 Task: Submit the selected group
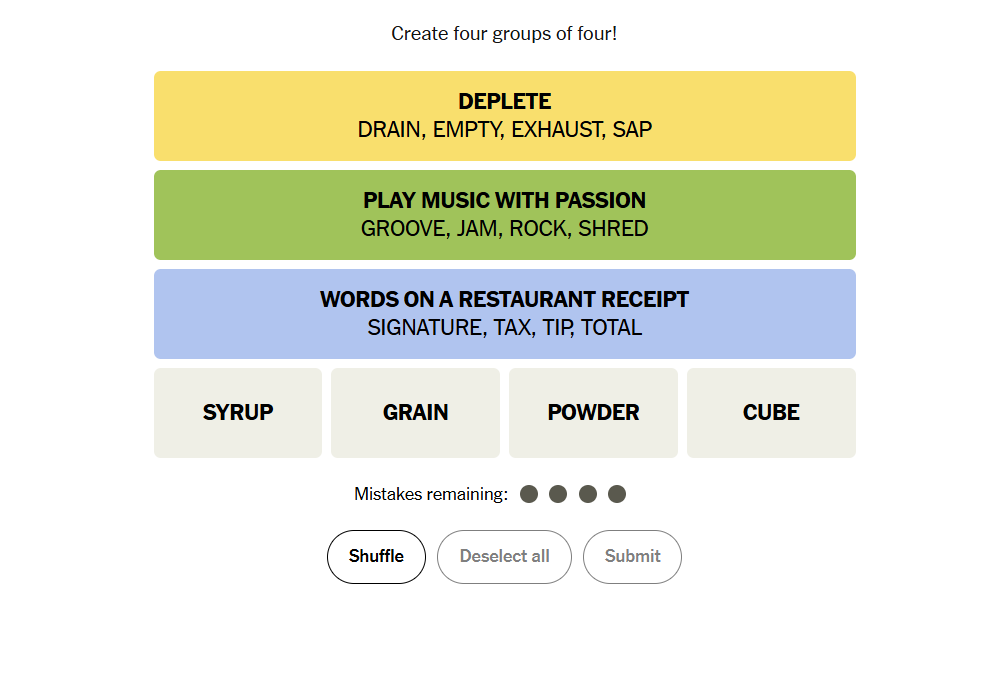tap(633, 557)
